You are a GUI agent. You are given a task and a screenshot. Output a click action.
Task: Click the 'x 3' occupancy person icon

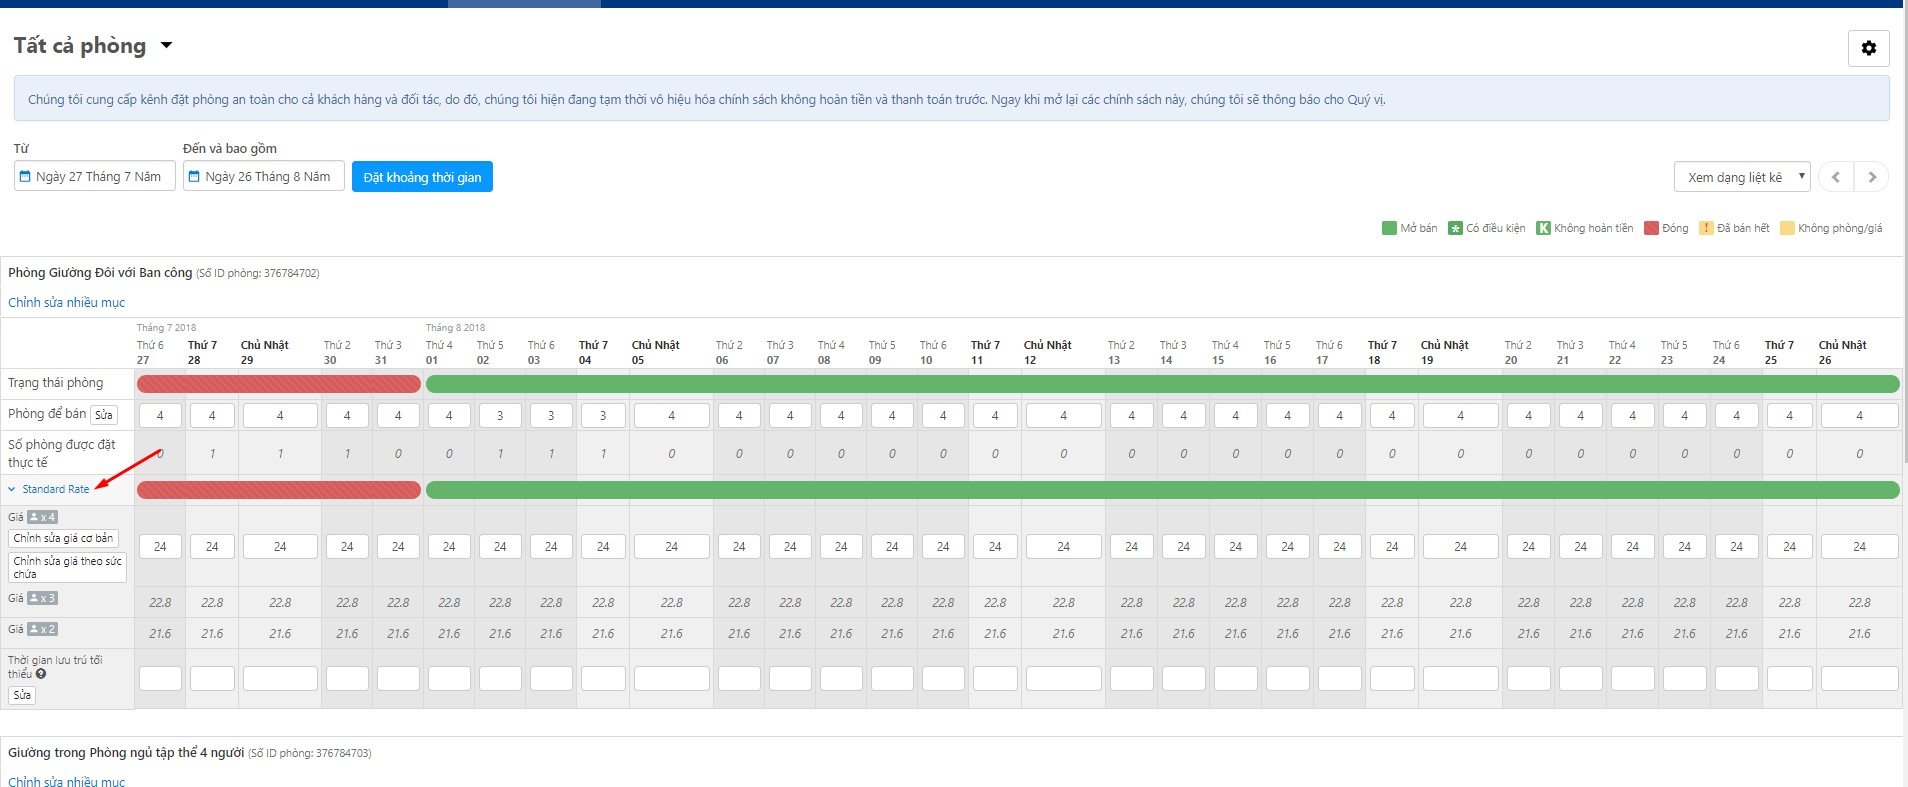tap(42, 598)
